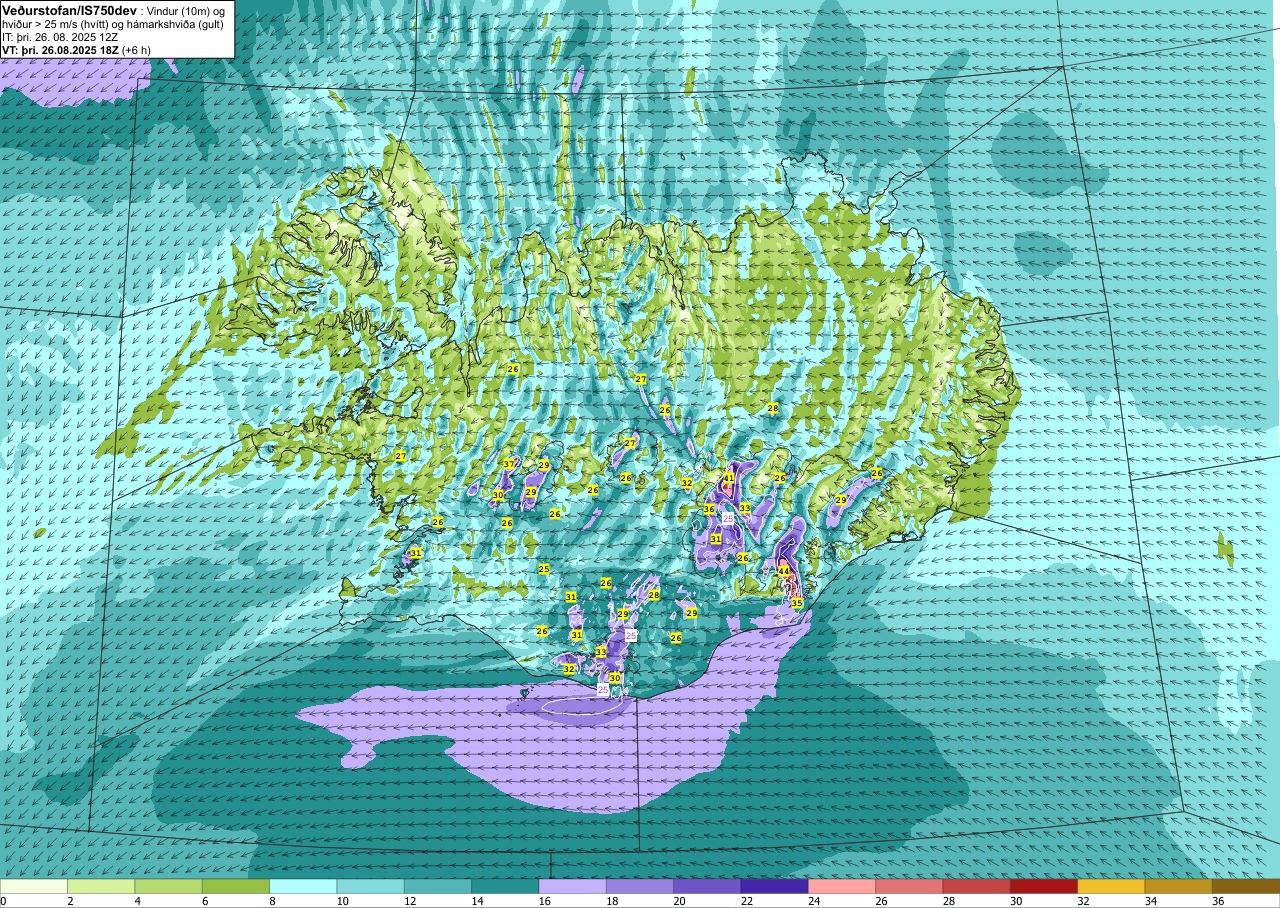Pick the legend swatch between 20 and 22

click(x=707, y=886)
